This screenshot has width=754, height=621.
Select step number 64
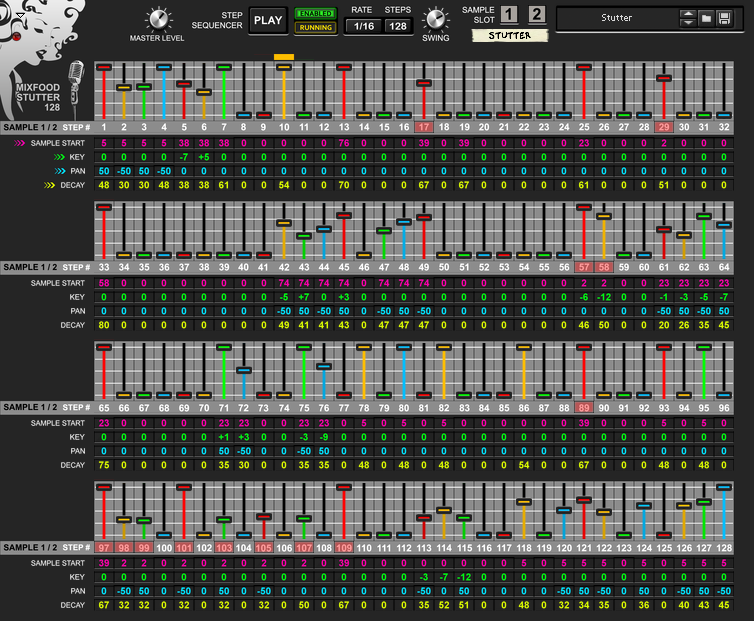pyautogui.click(x=724, y=267)
